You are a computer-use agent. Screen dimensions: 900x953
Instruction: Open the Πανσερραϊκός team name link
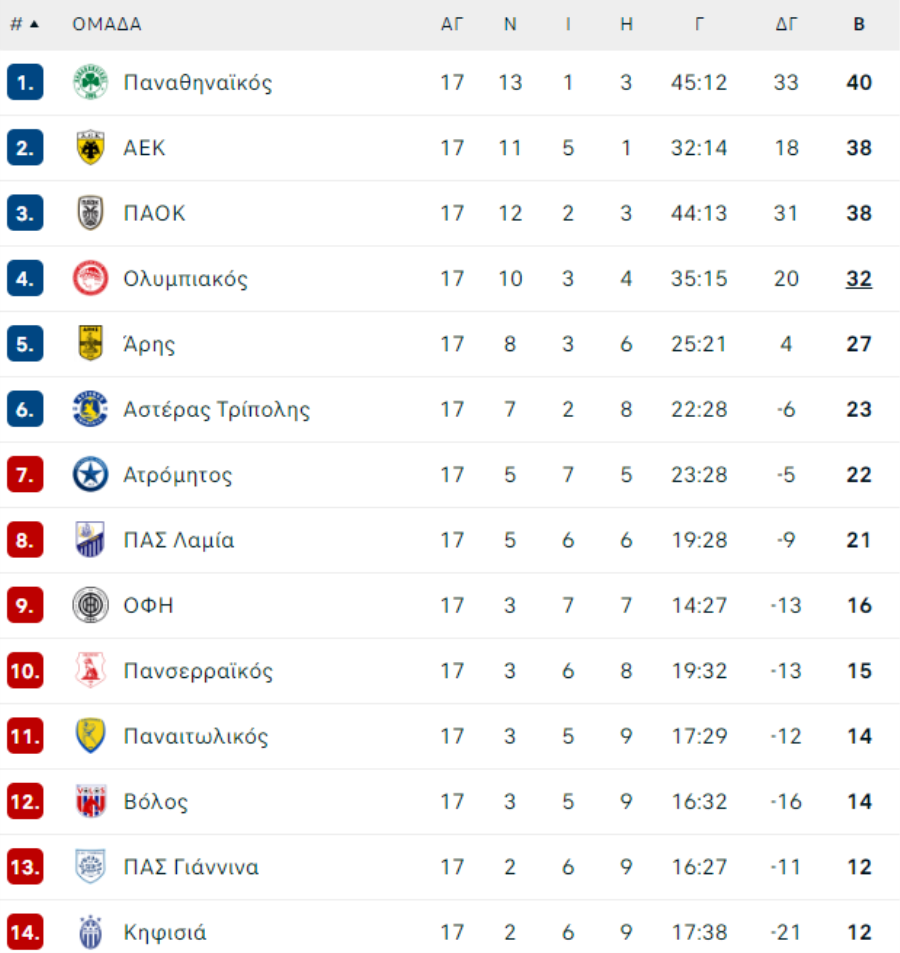click(198, 671)
